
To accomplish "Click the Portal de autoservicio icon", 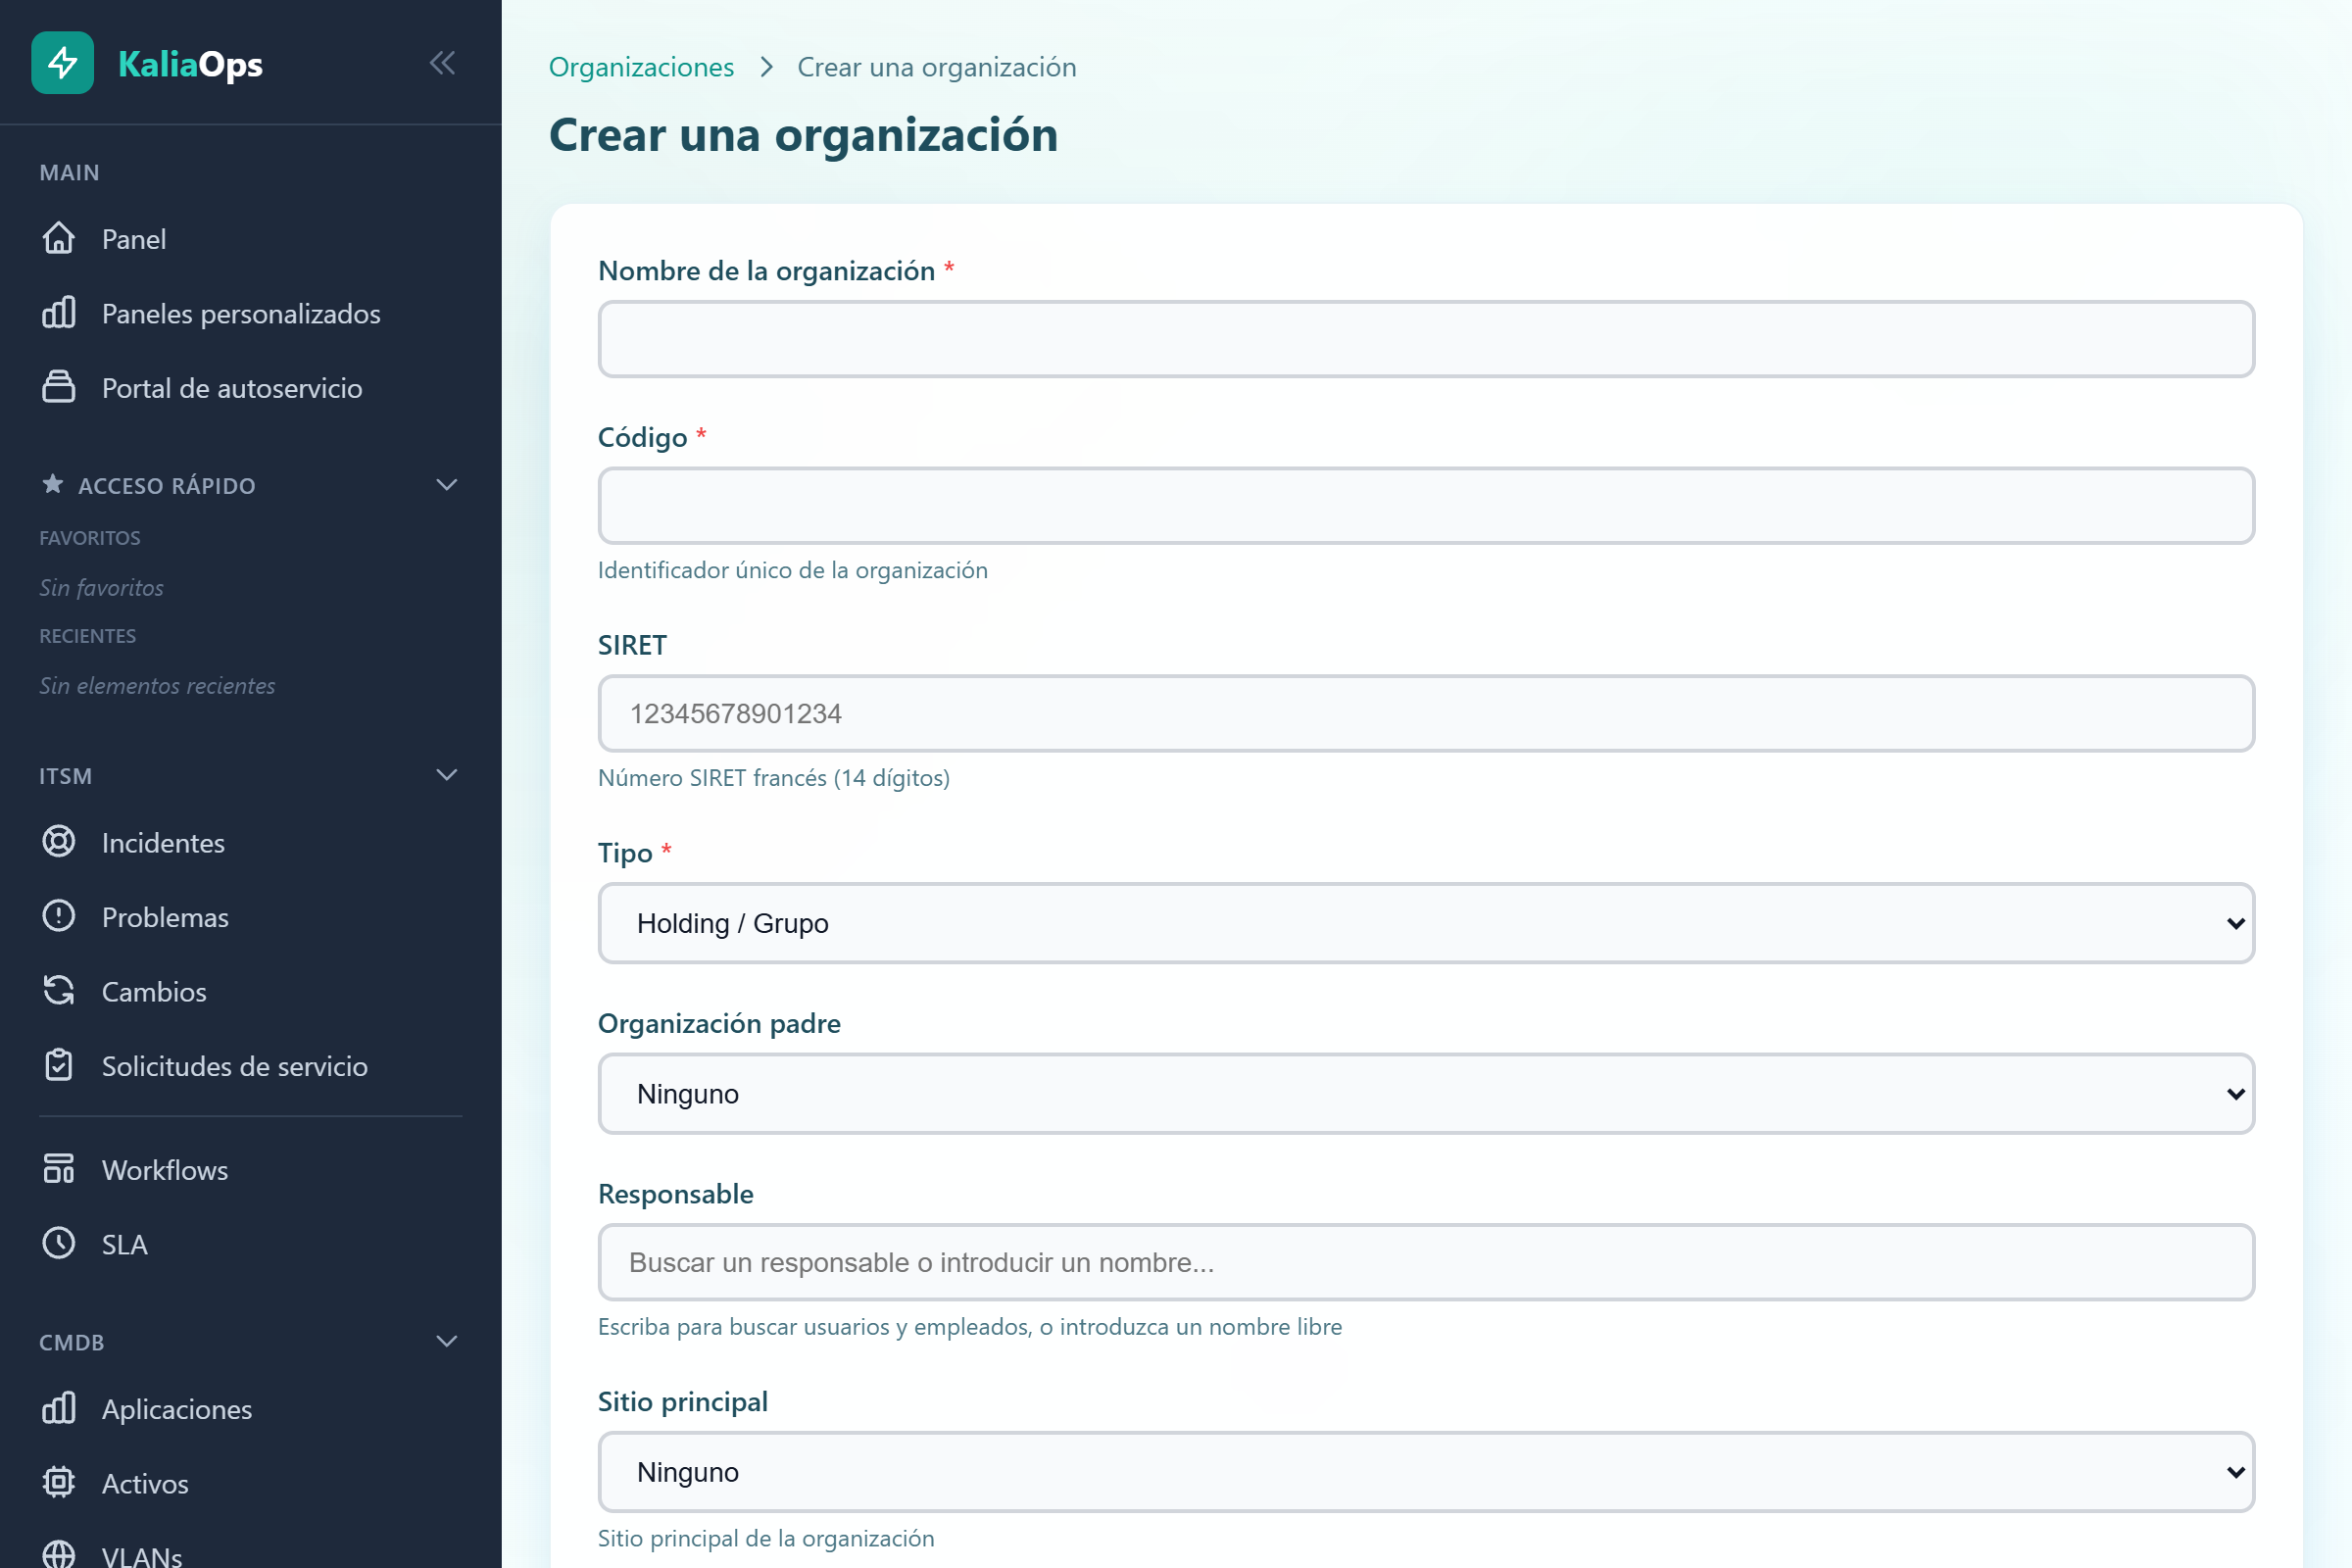I will 59,387.
